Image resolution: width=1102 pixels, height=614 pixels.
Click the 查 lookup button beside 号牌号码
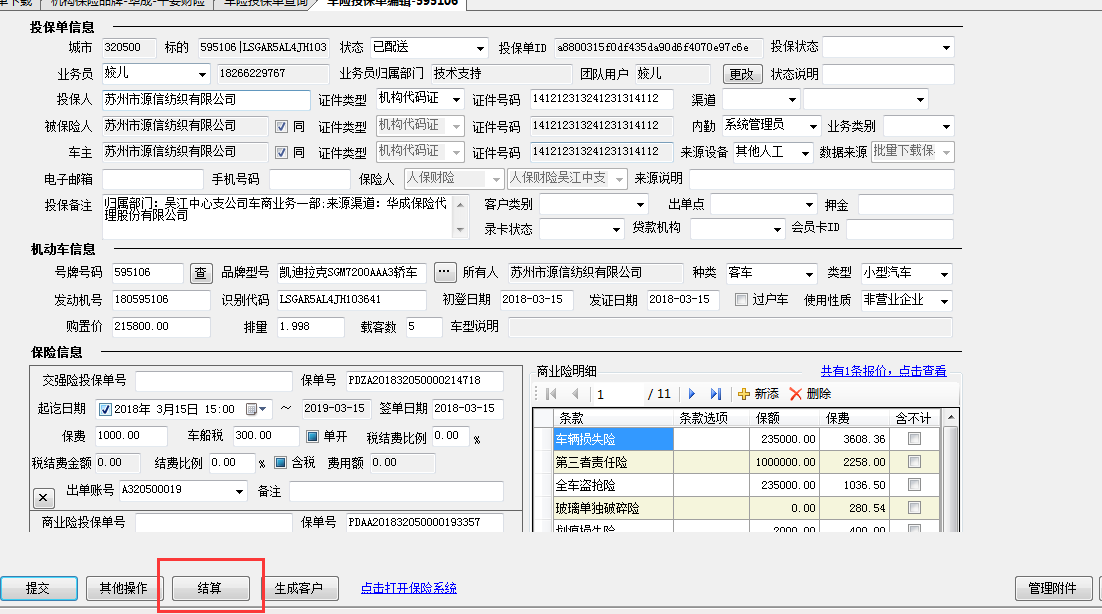click(x=201, y=274)
